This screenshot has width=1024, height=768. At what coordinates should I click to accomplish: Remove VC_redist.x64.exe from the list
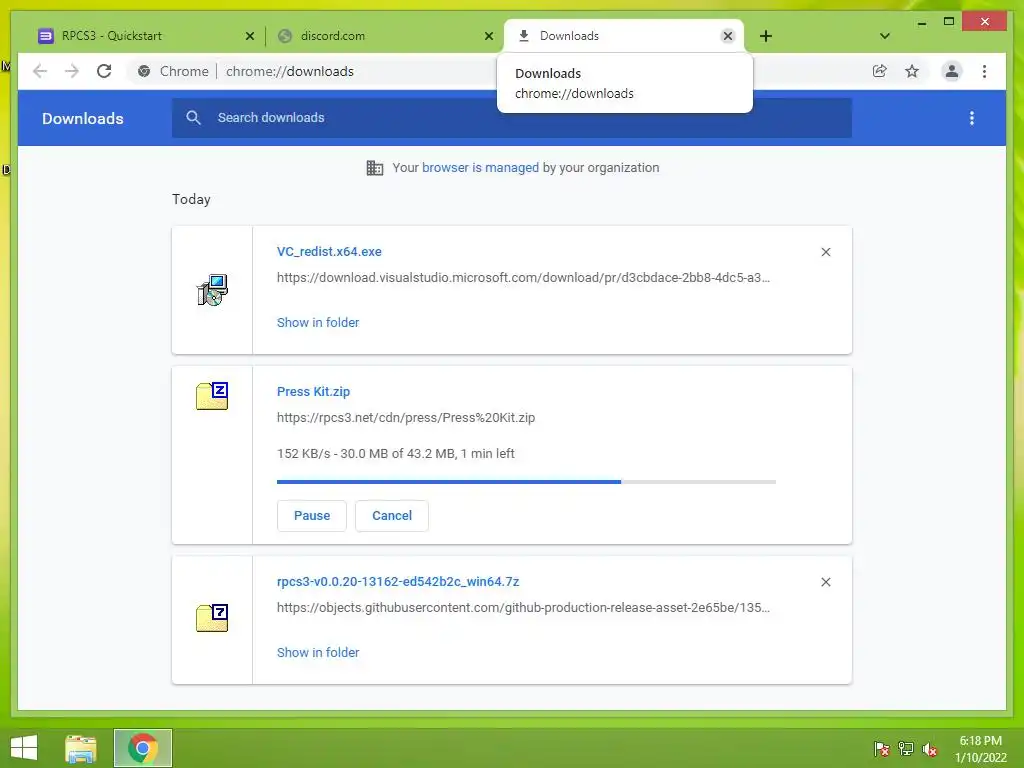tap(825, 252)
